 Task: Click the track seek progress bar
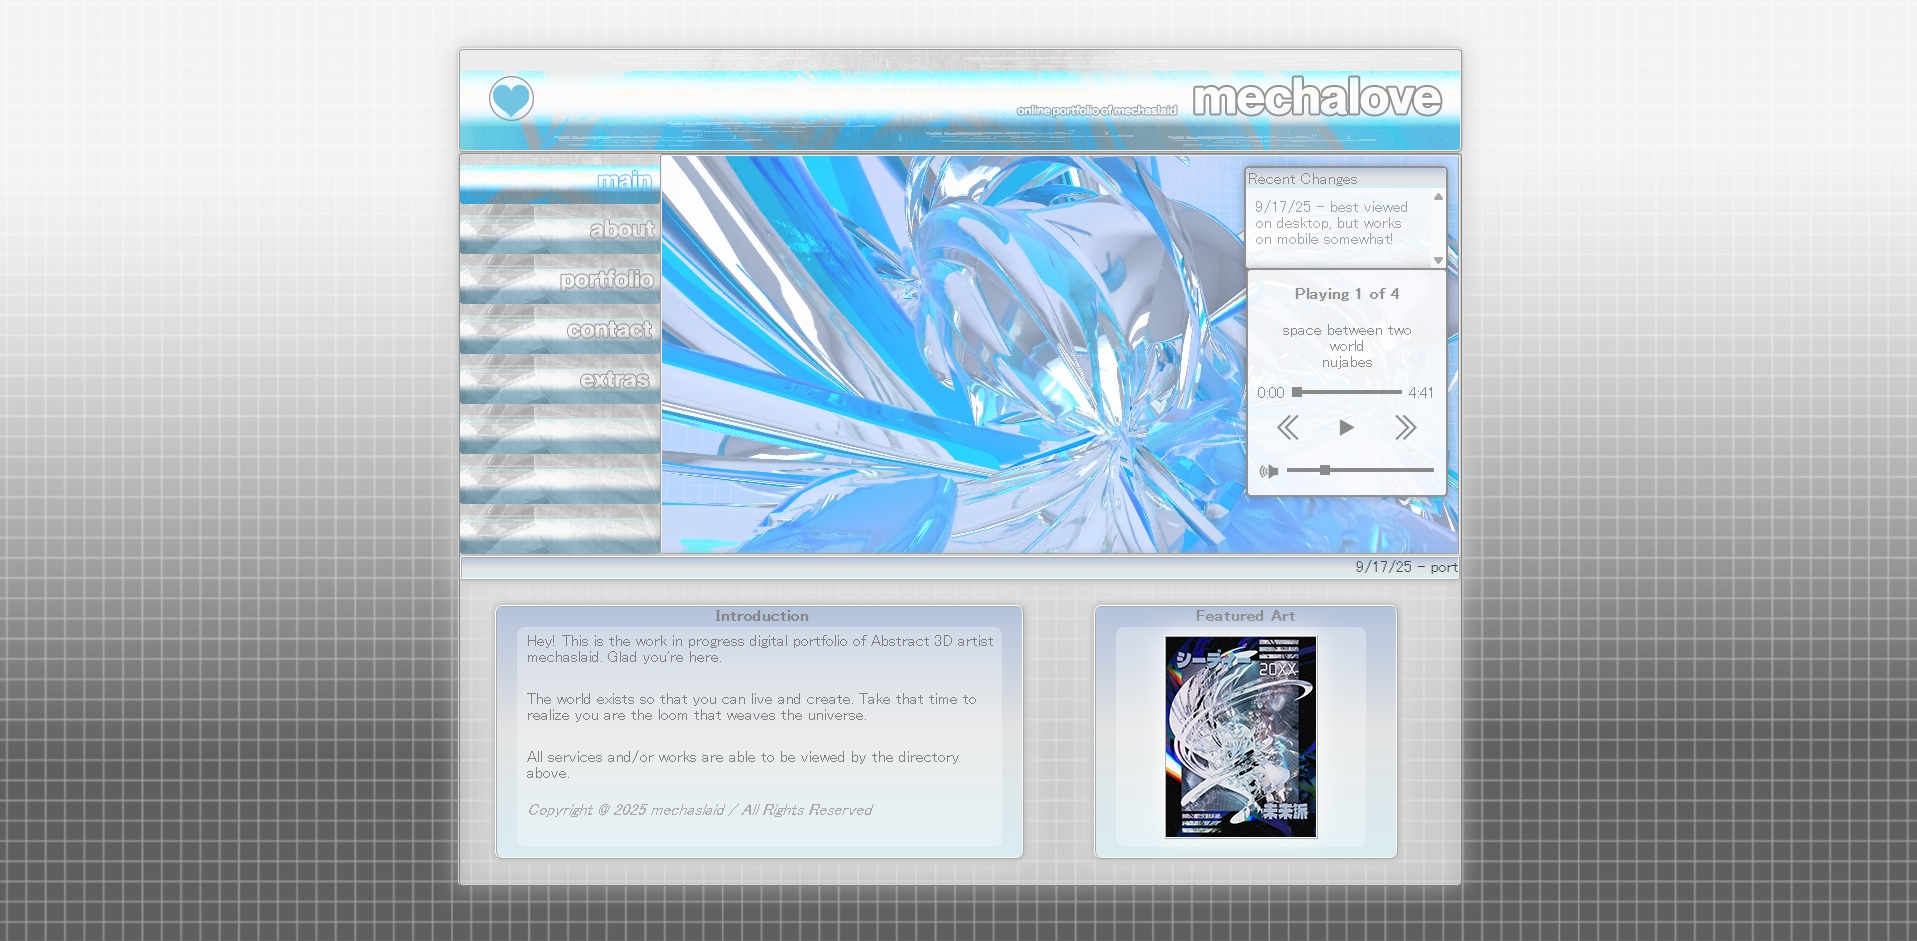click(1347, 392)
